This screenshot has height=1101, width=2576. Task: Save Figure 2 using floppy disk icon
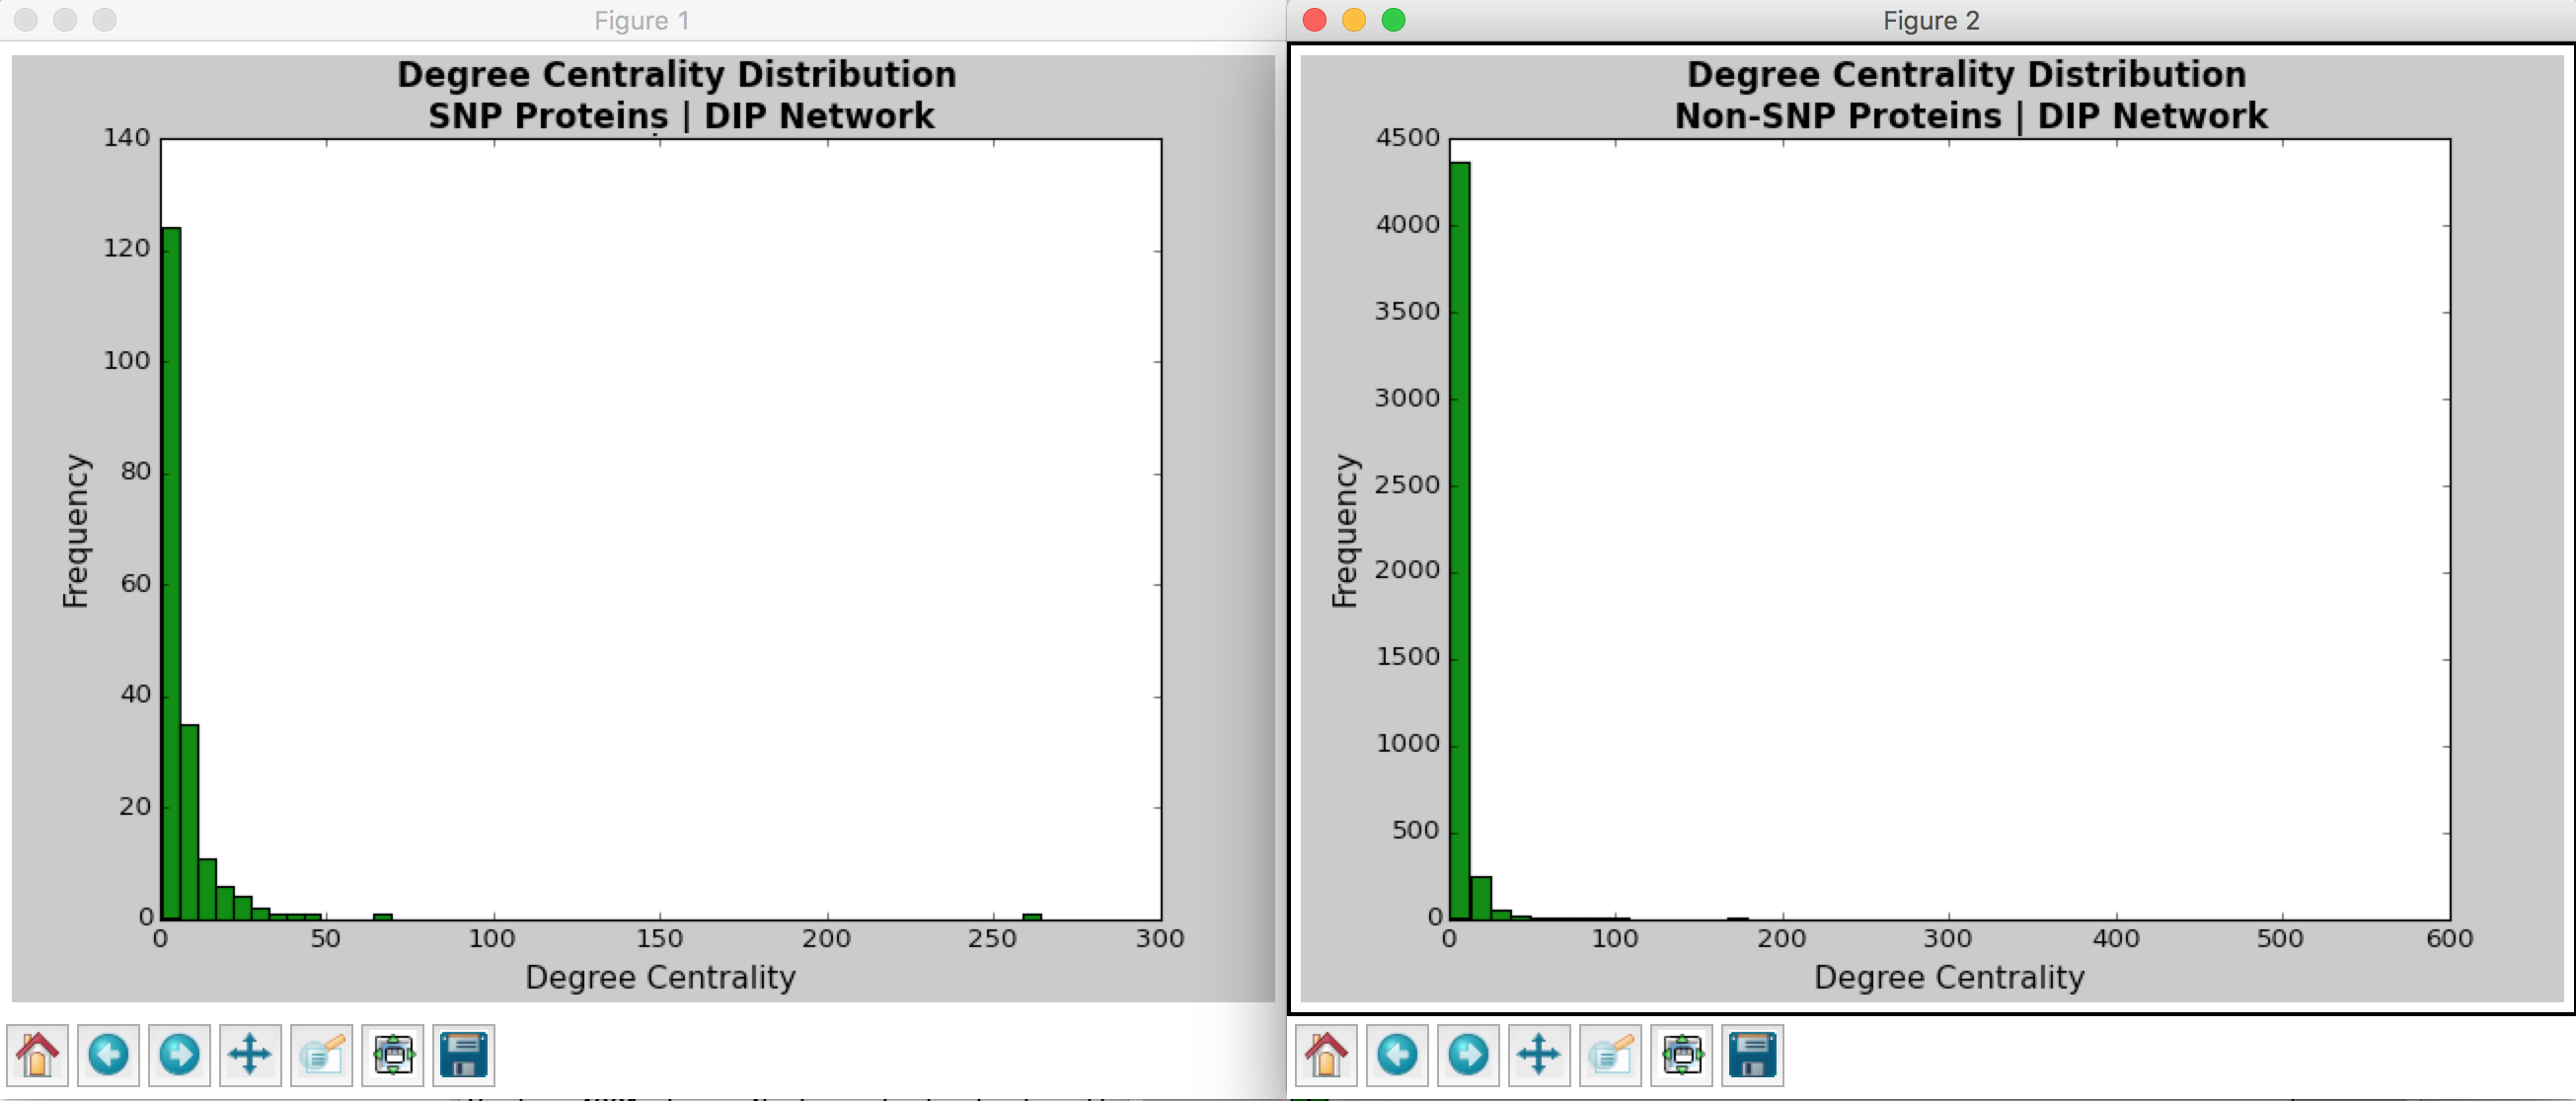1752,1054
